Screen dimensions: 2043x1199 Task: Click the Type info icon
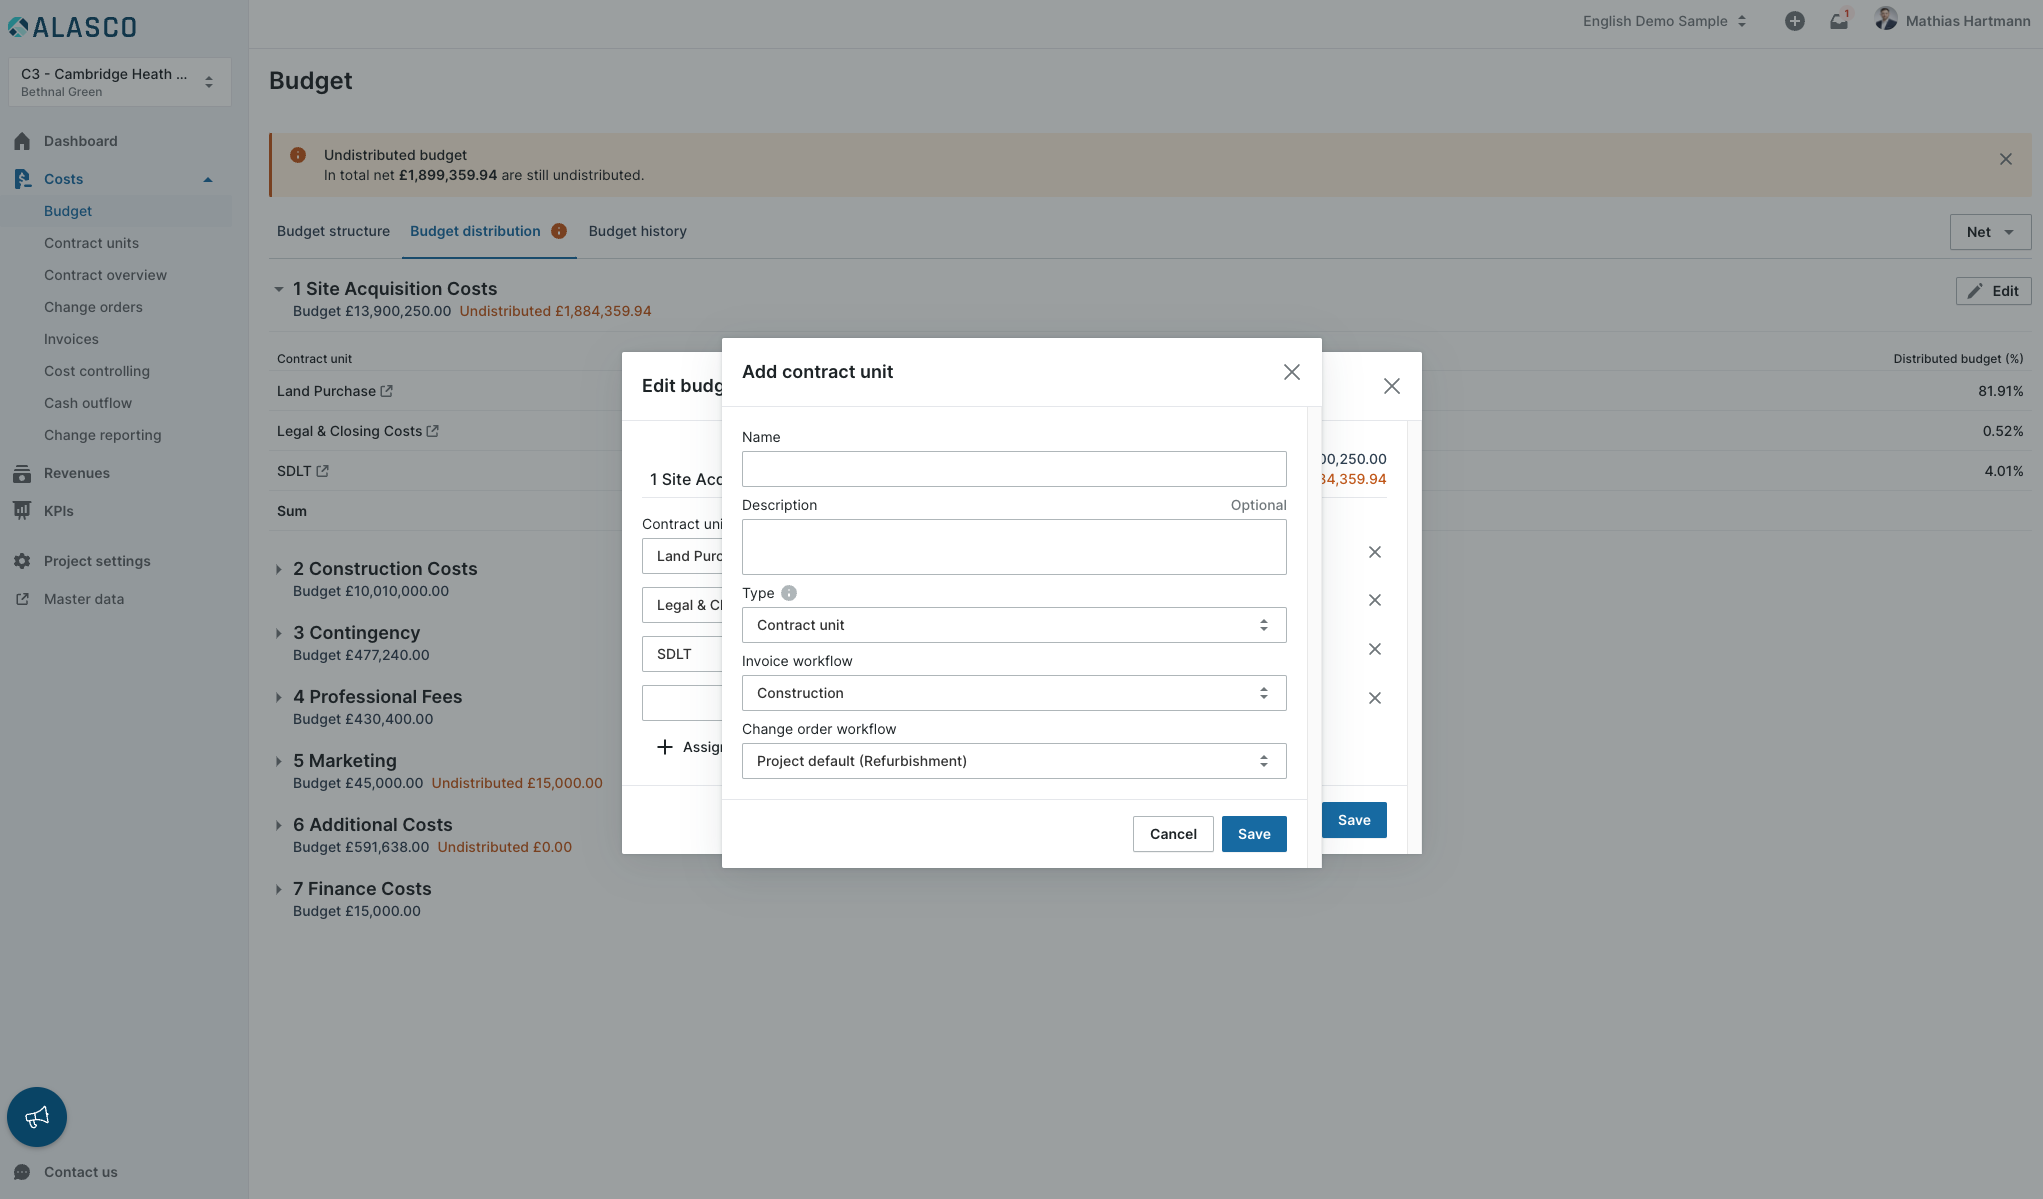[789, 593]
